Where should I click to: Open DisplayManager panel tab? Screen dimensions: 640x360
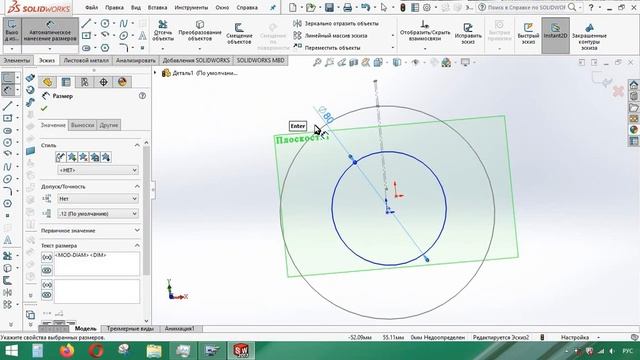122,82
